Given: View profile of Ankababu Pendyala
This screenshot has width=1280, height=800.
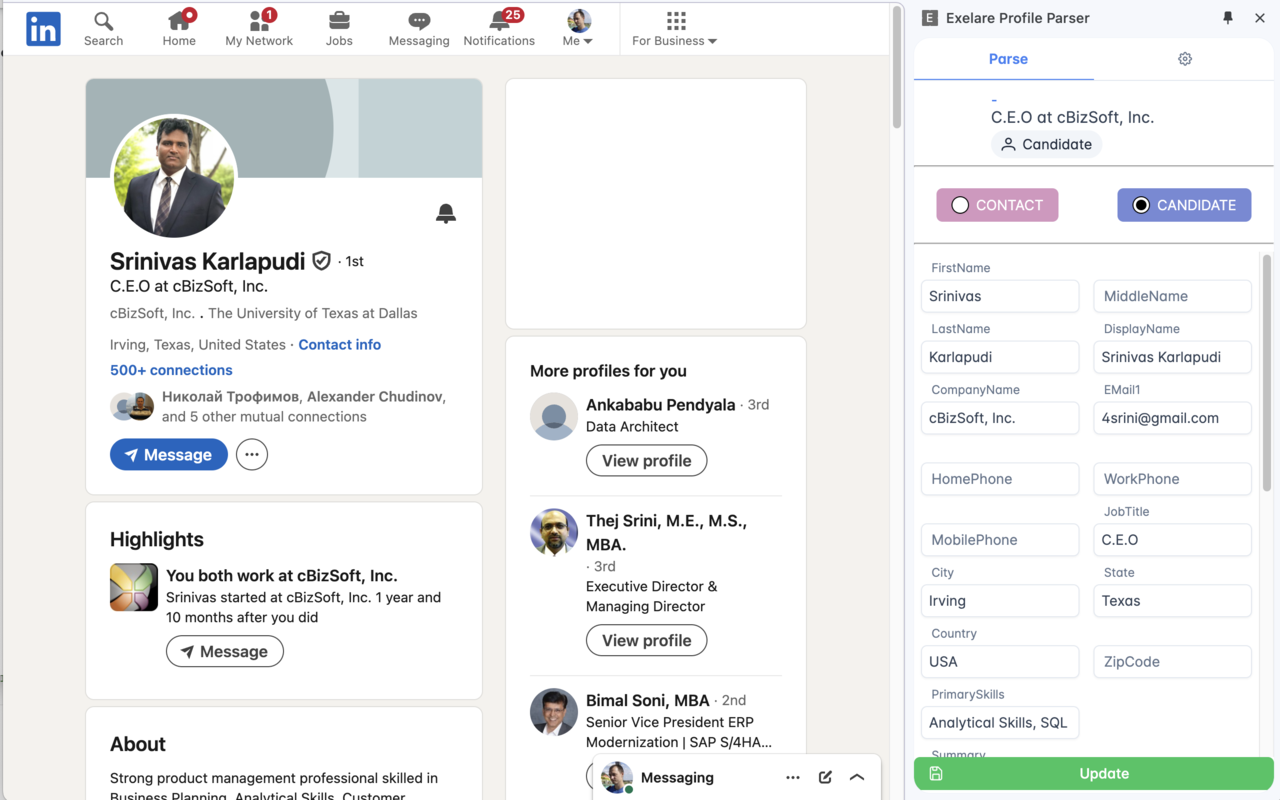Looking at the screenshot, I should pos(646,461).
